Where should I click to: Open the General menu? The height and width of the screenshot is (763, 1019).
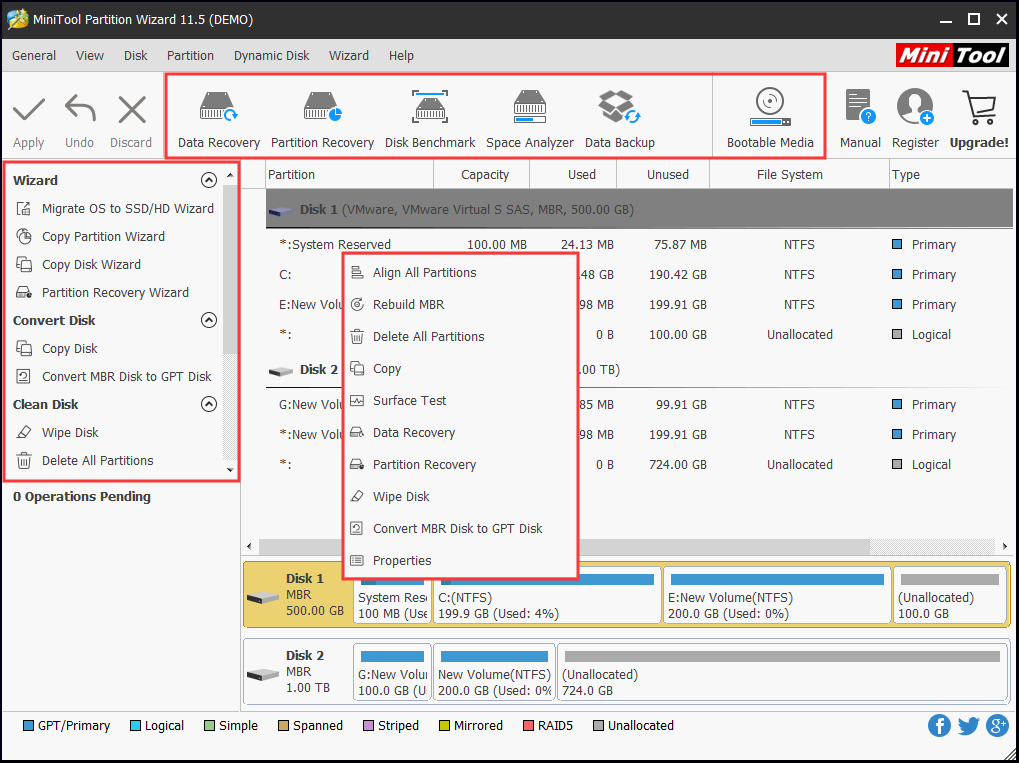(34, 56)
